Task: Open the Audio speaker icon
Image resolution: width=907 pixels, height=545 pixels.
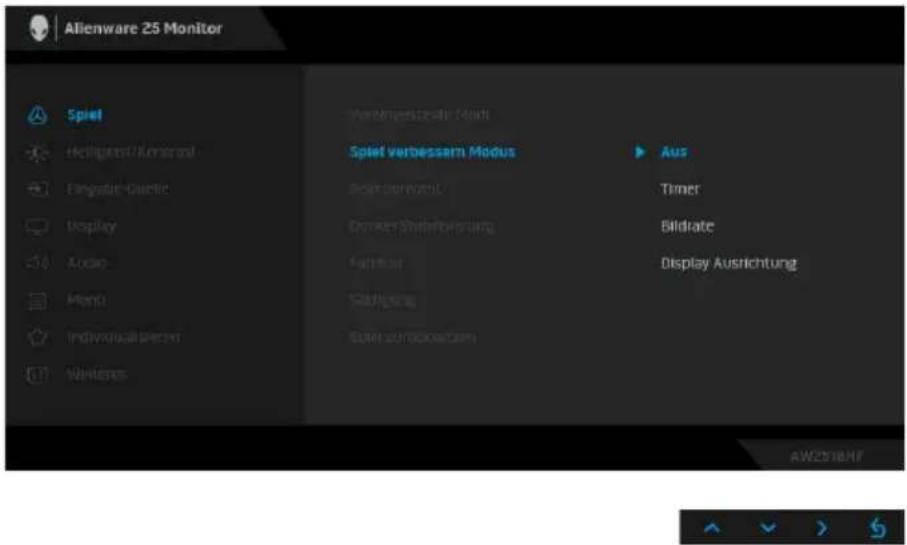Action: [x=38, y=263]
